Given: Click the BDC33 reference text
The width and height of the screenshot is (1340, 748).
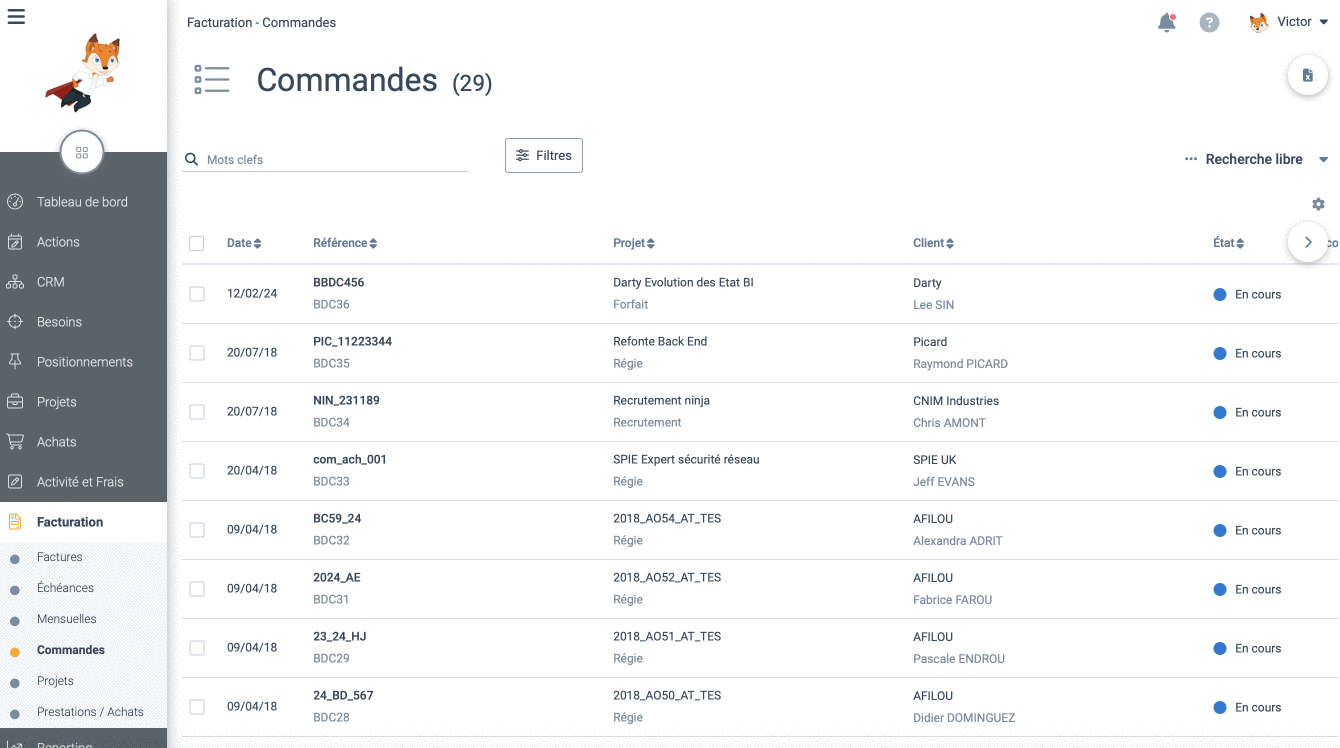Looking at the screenshot, I should [331, 482].
